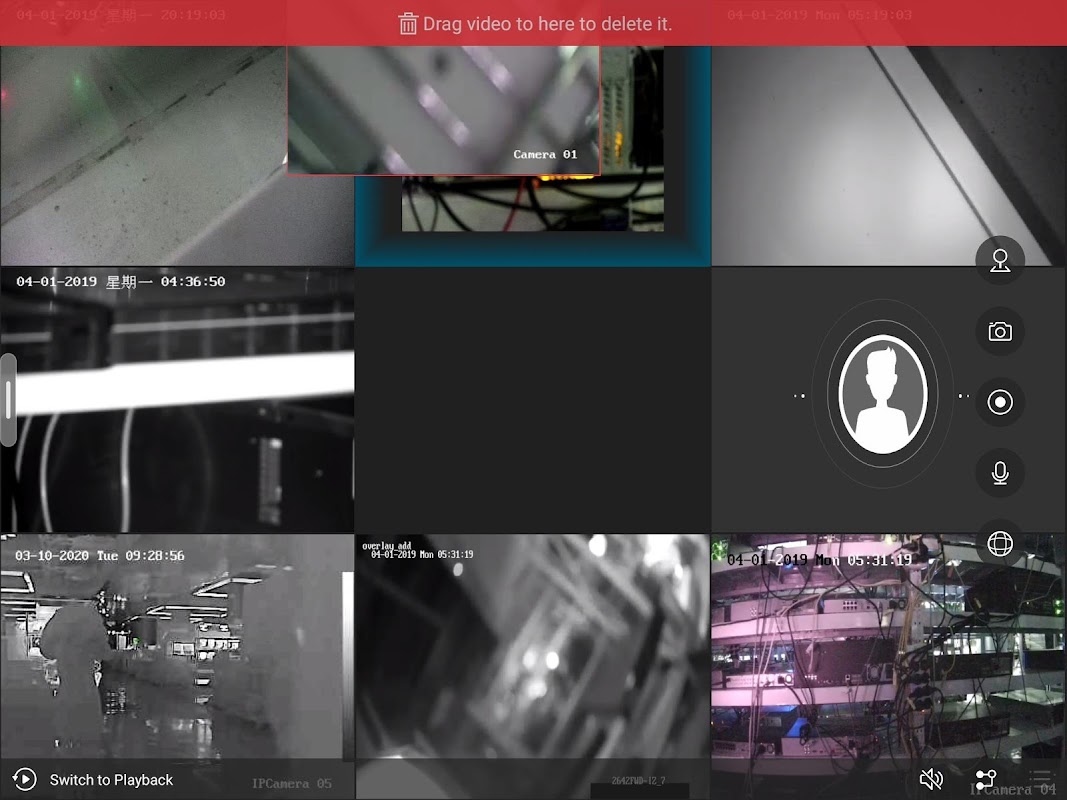Capture a snapshot with camera icon
Image resolution: width=1067 pixels, height=800 pixels.
tap(1000, 331)
